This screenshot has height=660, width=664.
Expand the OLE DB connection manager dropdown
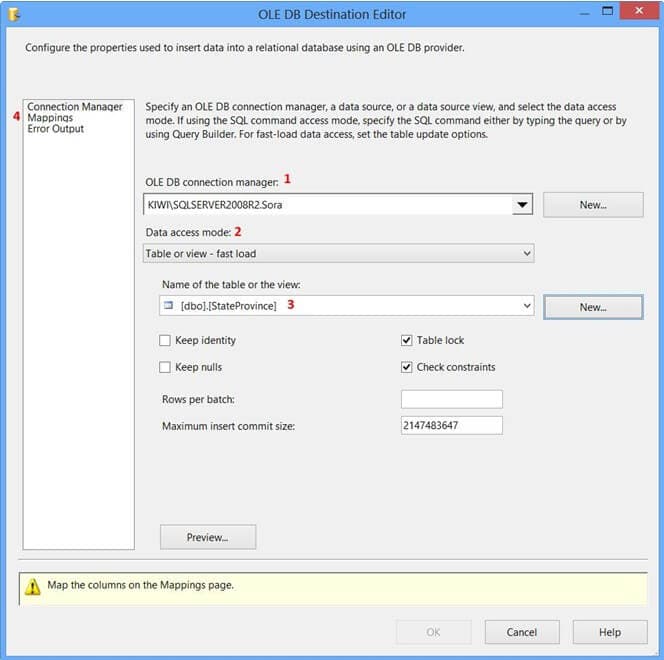pos(522,205)
